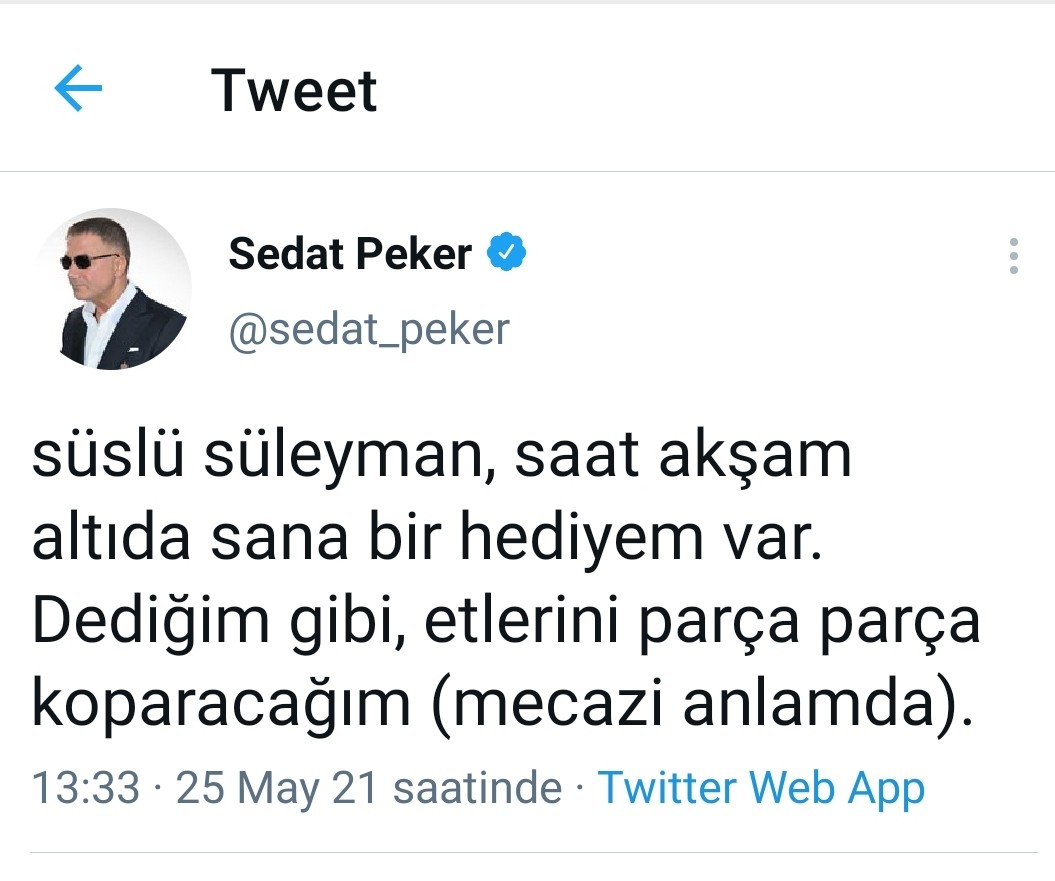Click the "Dediğim gibi," phrase
Viewport: 1055px width, 881px height.
pos(219,625)
